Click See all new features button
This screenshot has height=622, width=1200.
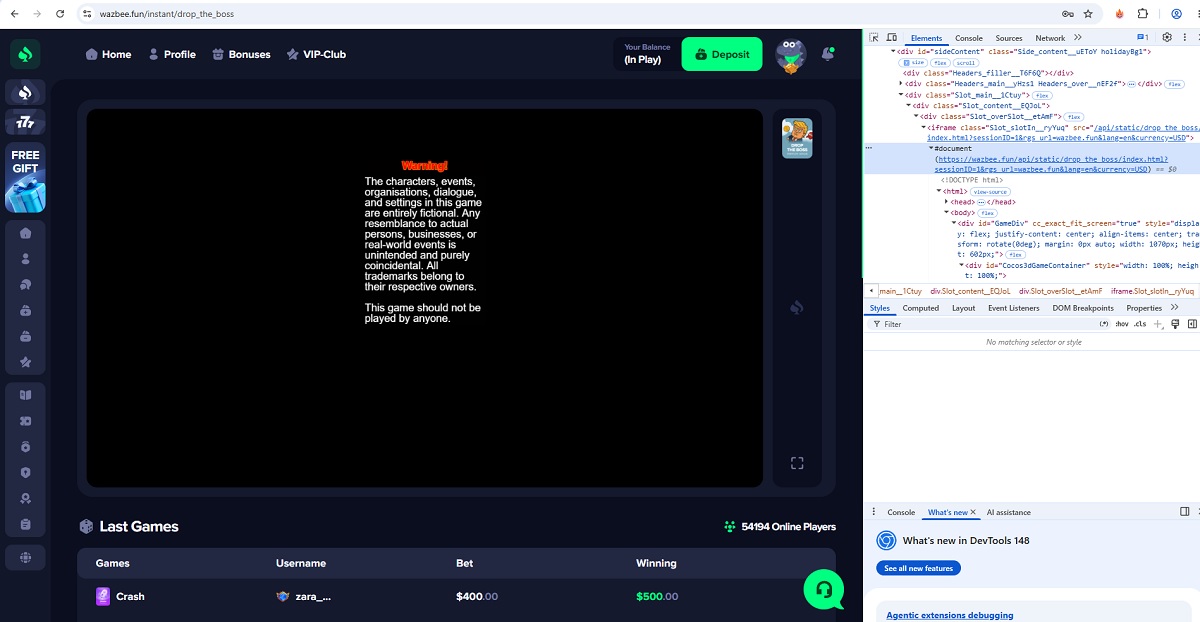(x=918, y=568)
